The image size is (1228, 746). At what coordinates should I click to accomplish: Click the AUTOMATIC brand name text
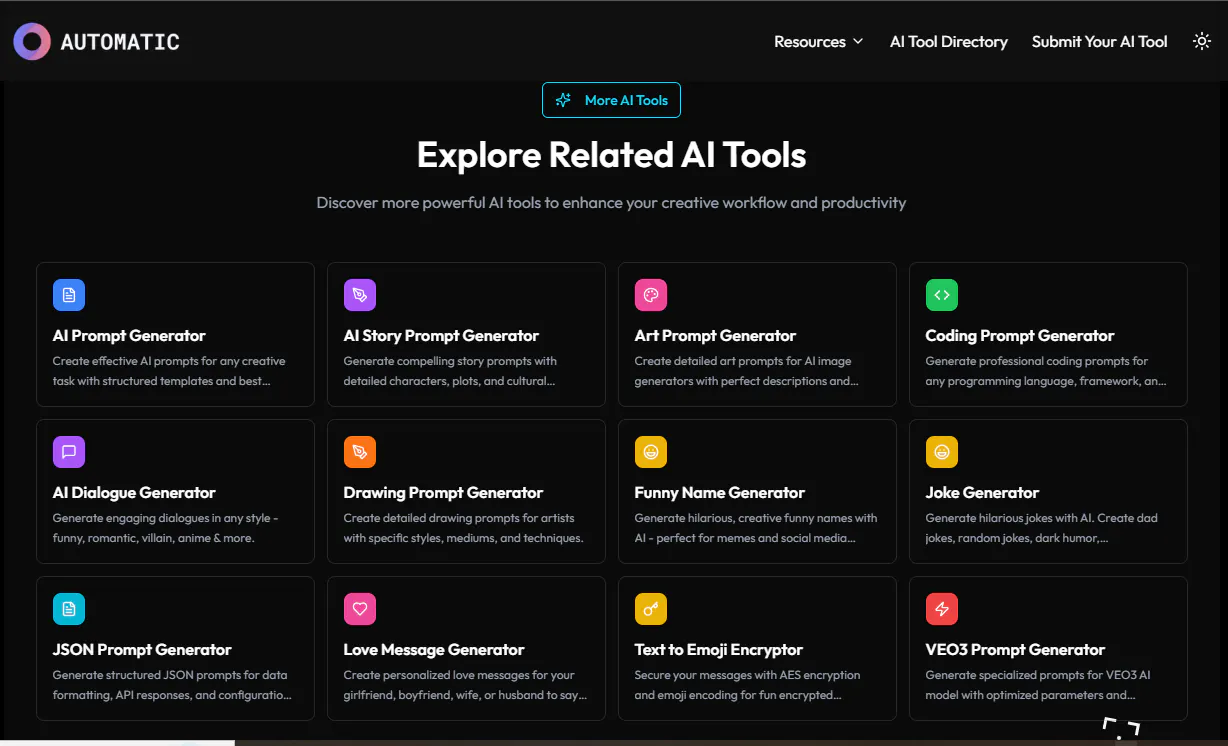point(120,42)
